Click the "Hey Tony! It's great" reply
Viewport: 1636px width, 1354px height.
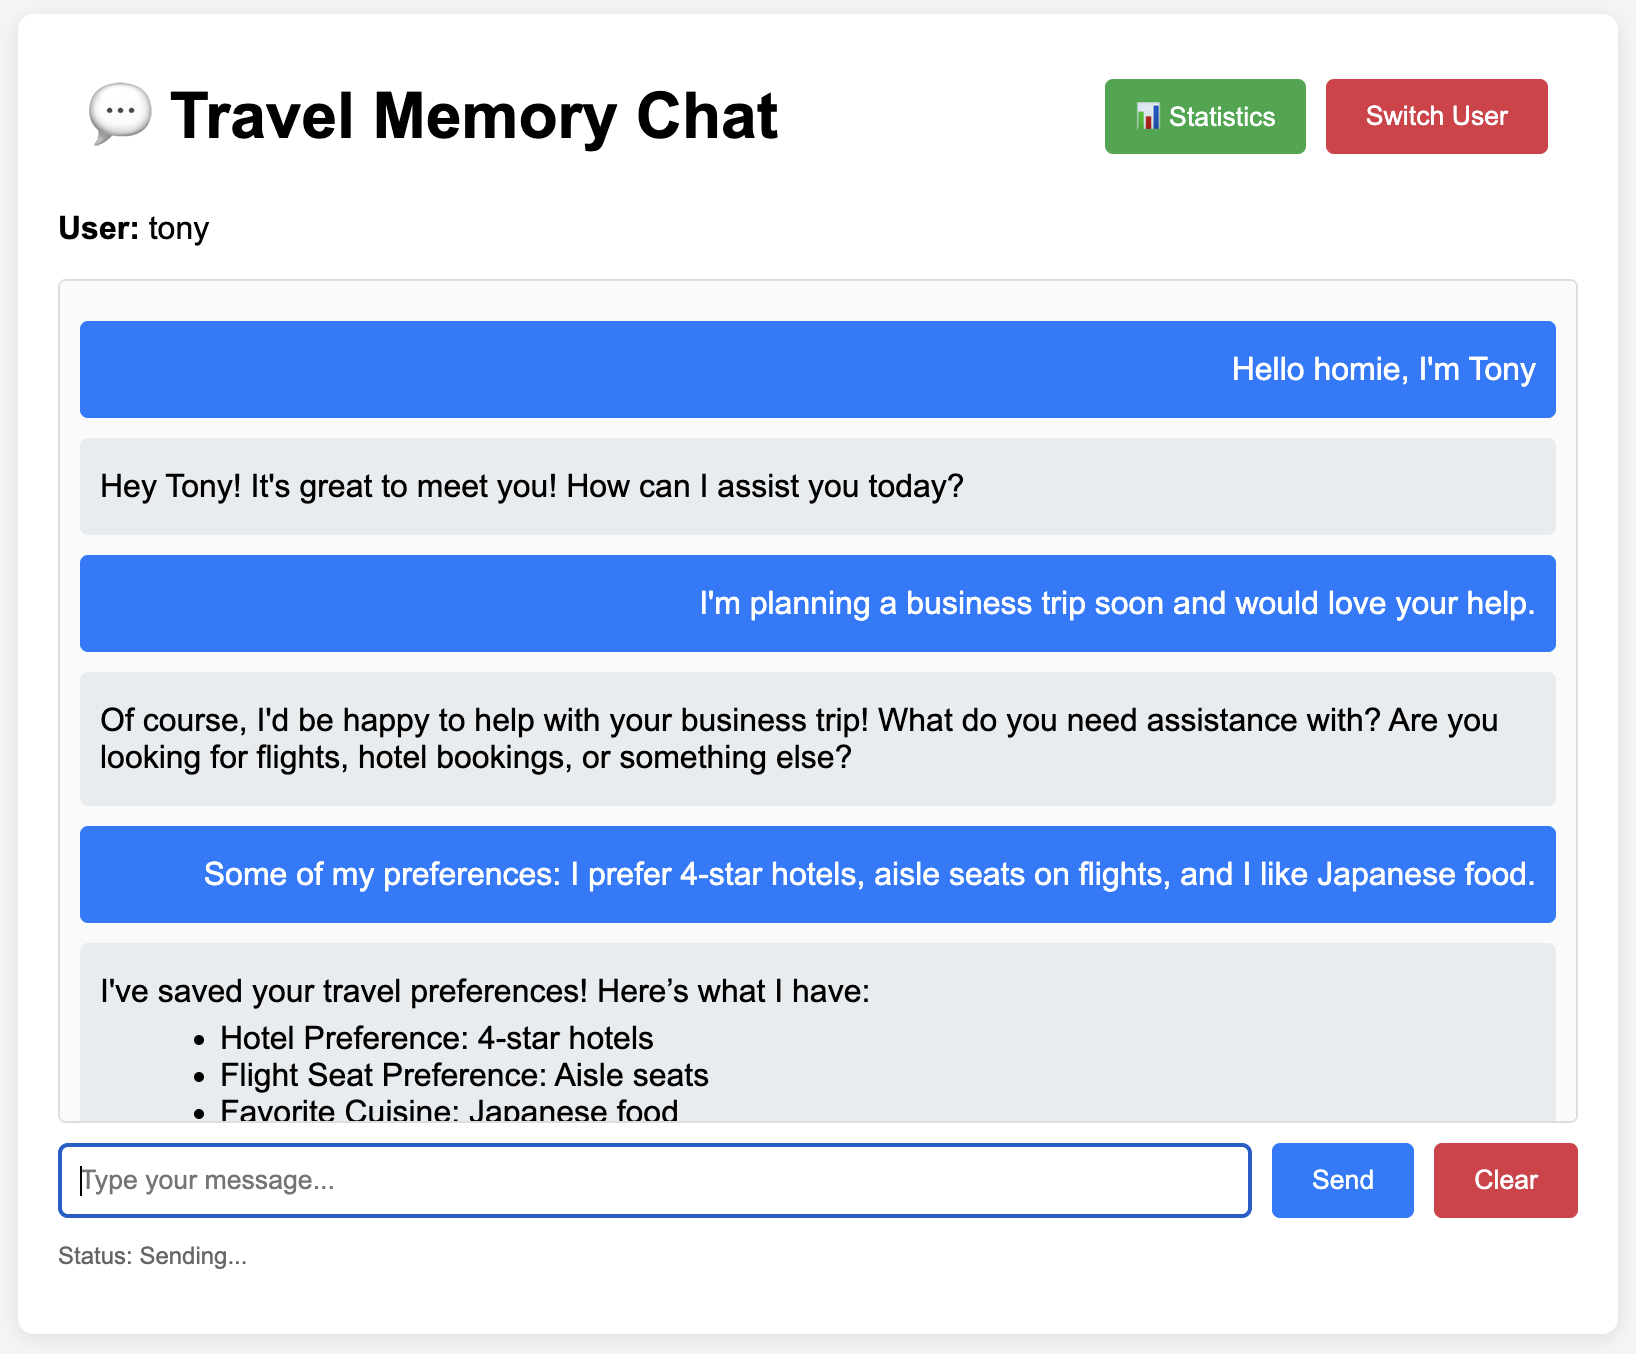pyautogui.click(x=532, y=486)
